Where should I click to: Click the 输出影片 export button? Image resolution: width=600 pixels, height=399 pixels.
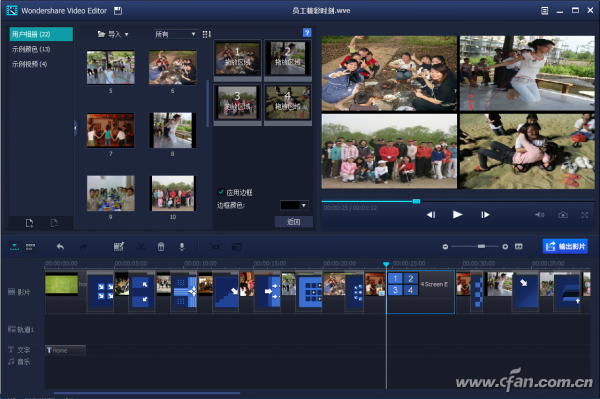pos(565,246)
